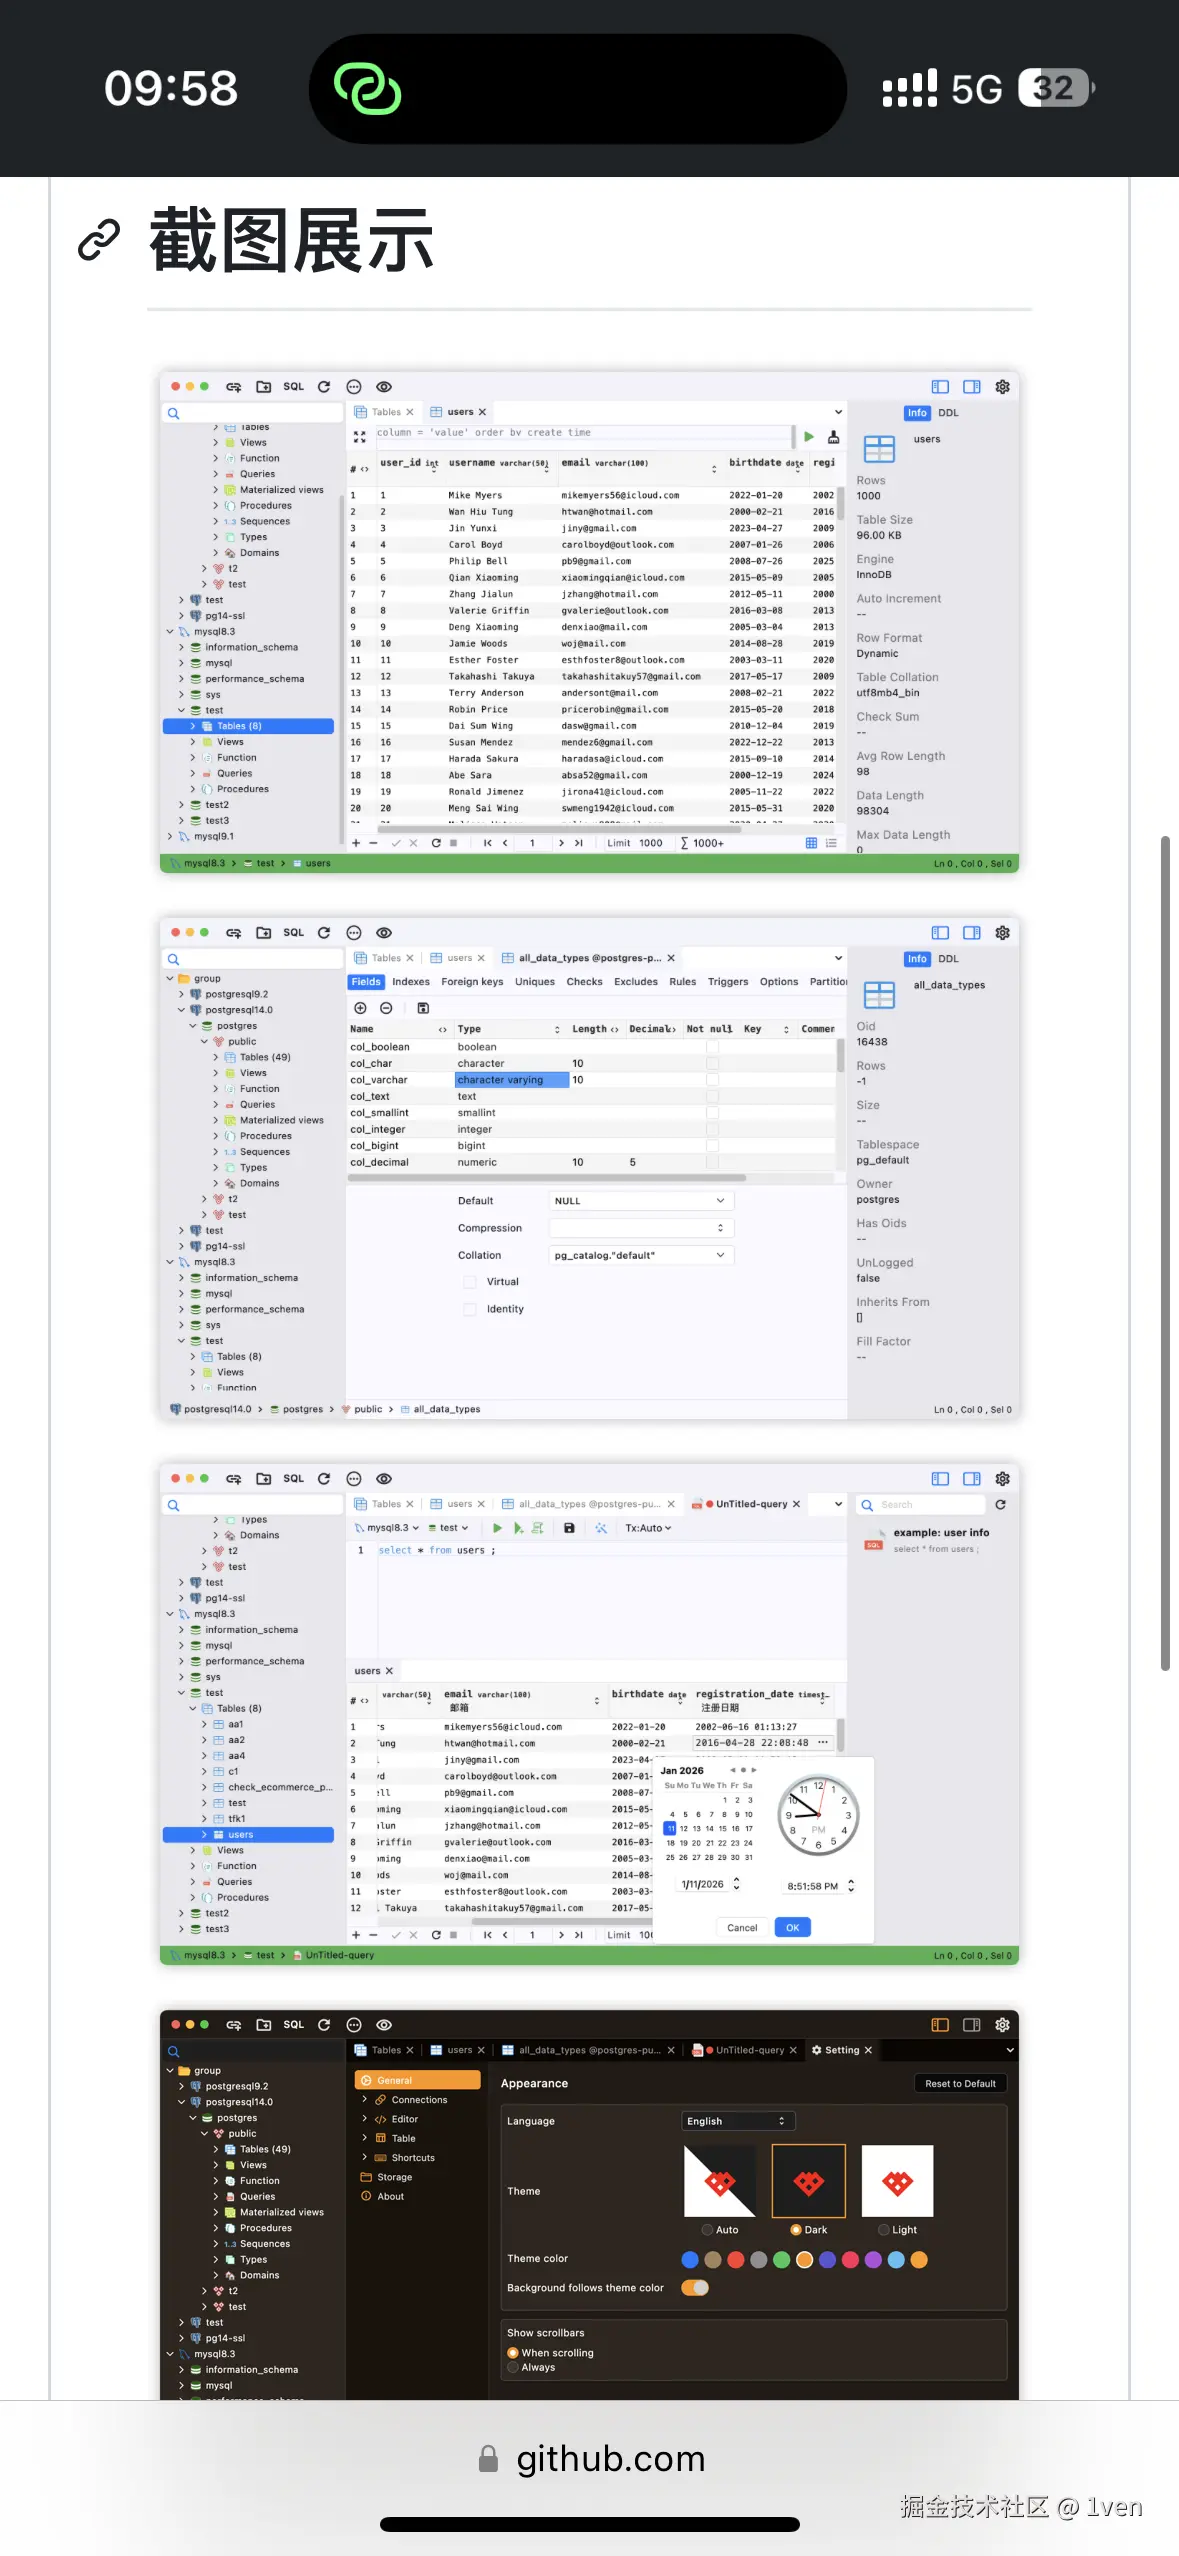Viewport: 1179px width, 2556px height.
Task: Click the green run filter arrow in users table
Action: point(808,436)
